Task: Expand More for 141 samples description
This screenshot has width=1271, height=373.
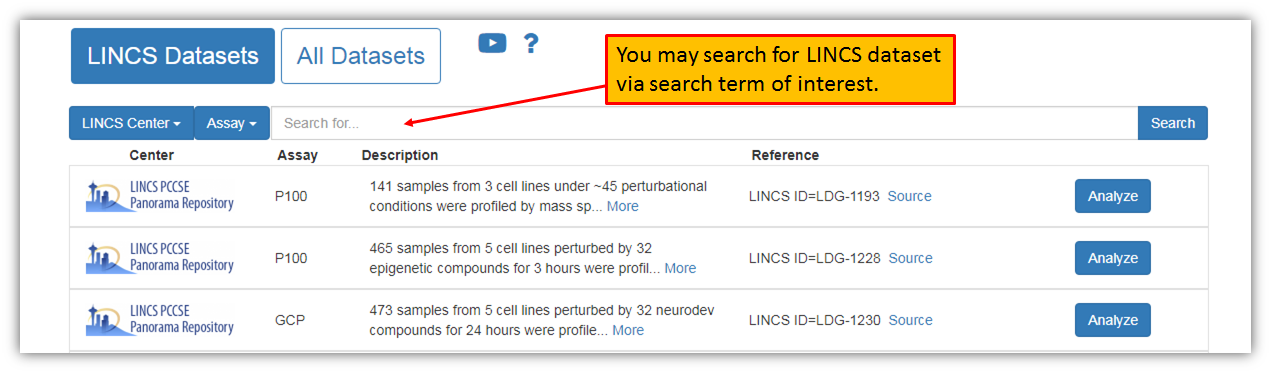Action: click(x=622, y=206)
